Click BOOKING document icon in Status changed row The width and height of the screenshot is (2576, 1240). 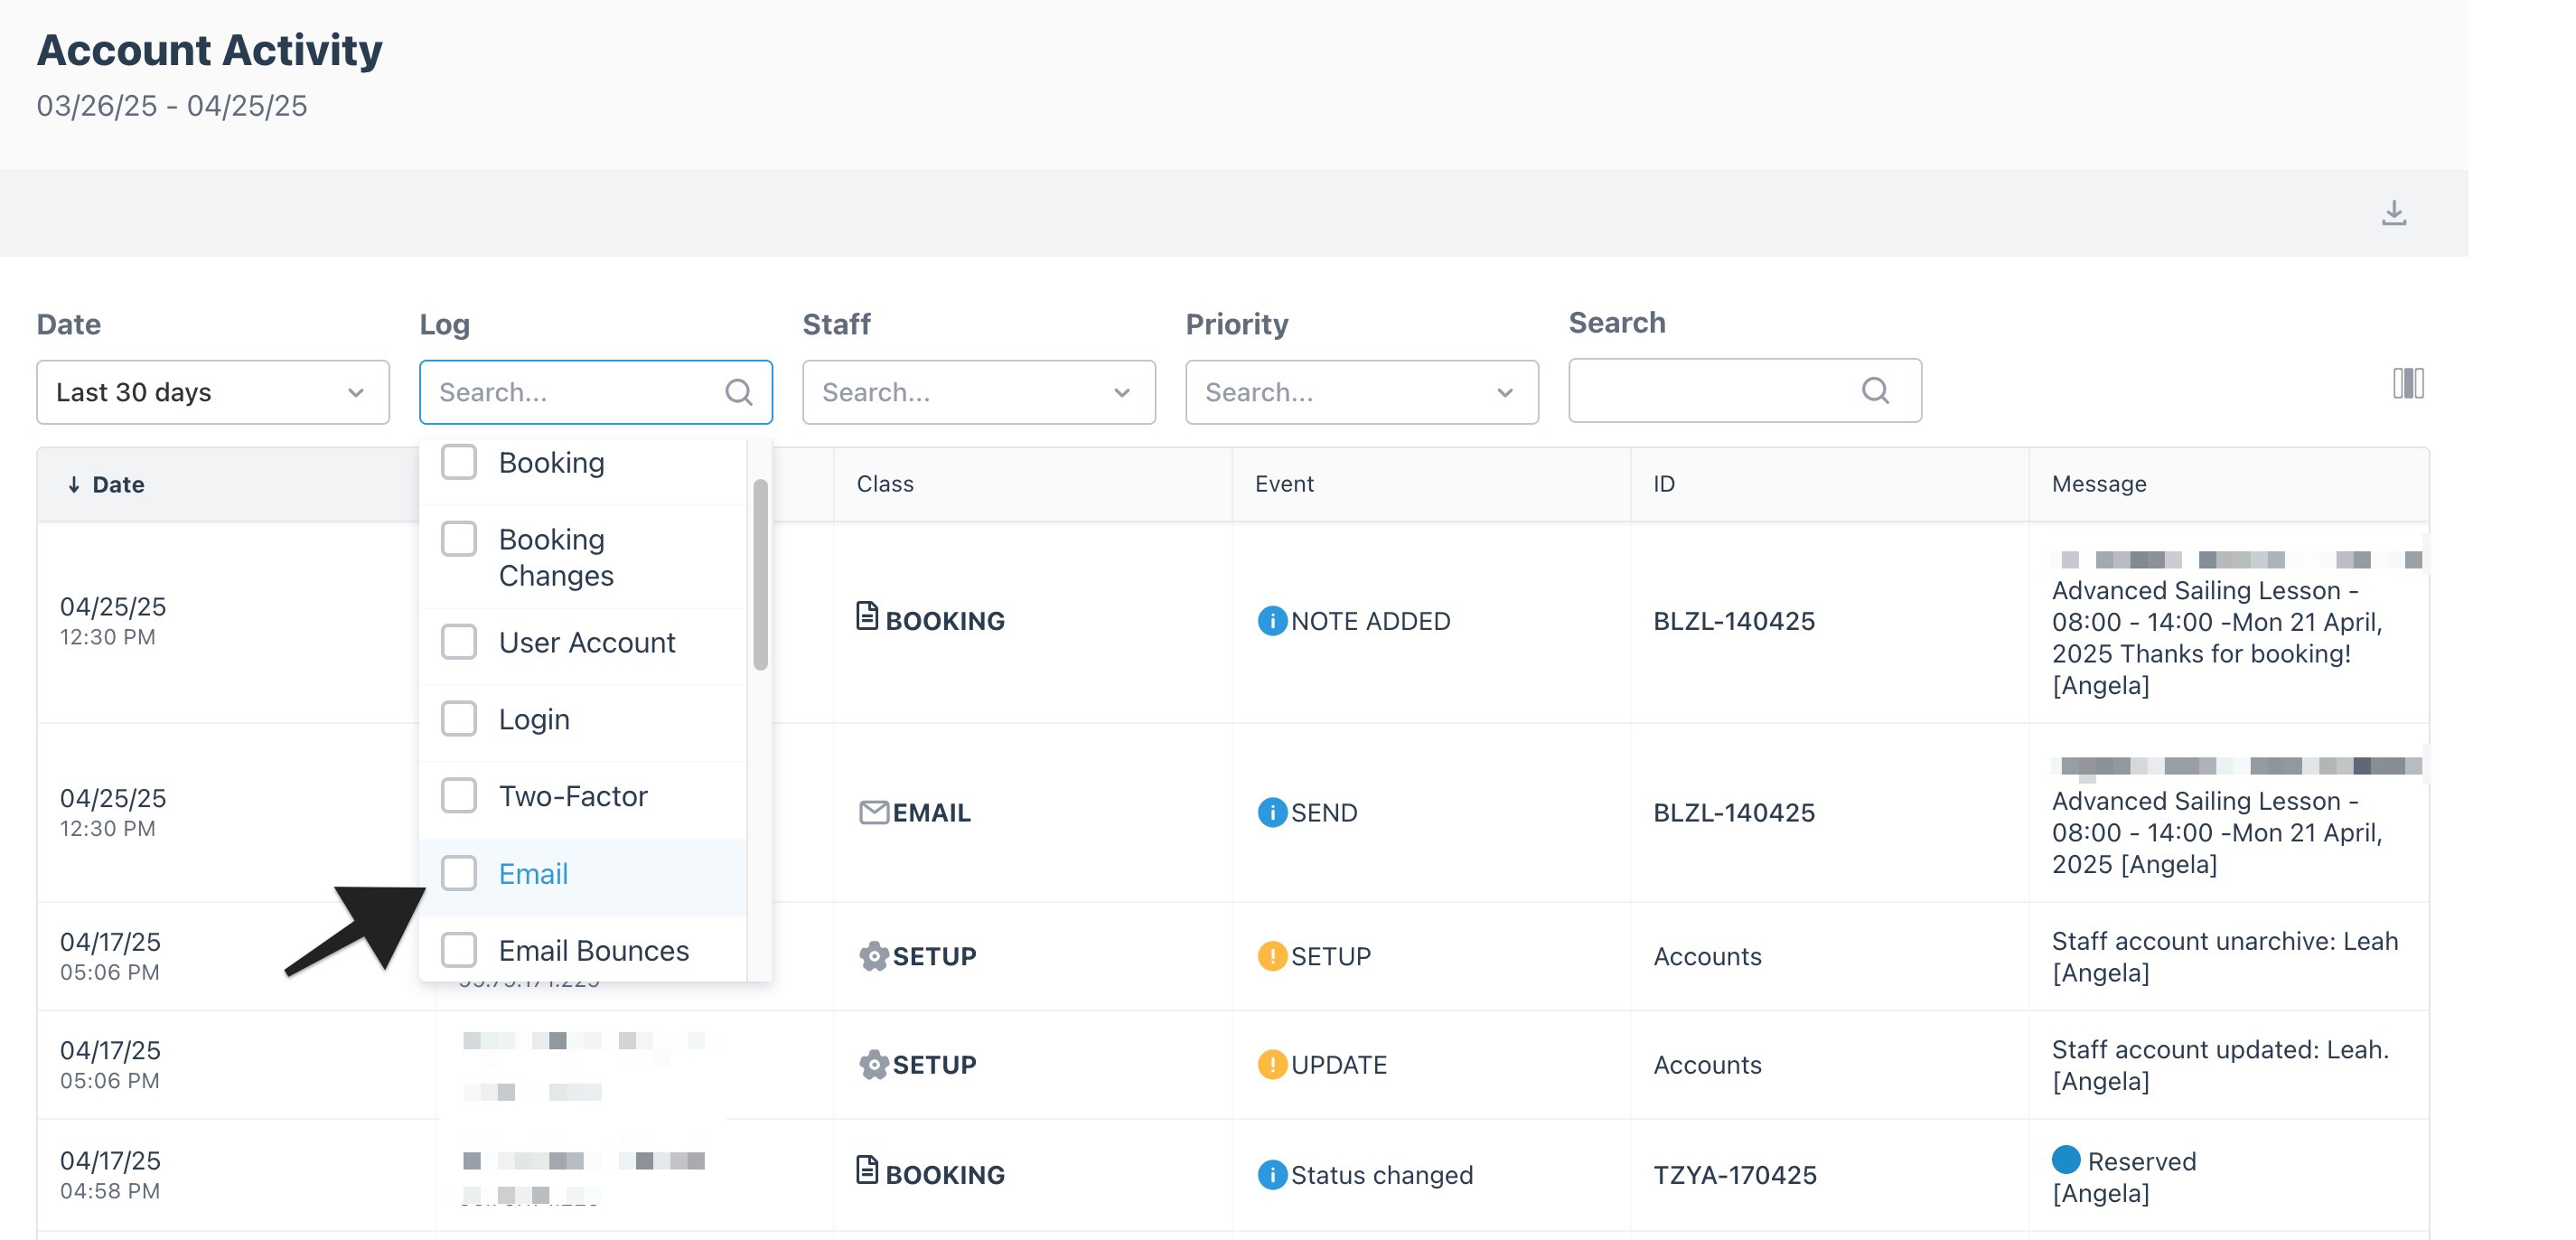click(867, 1170)
